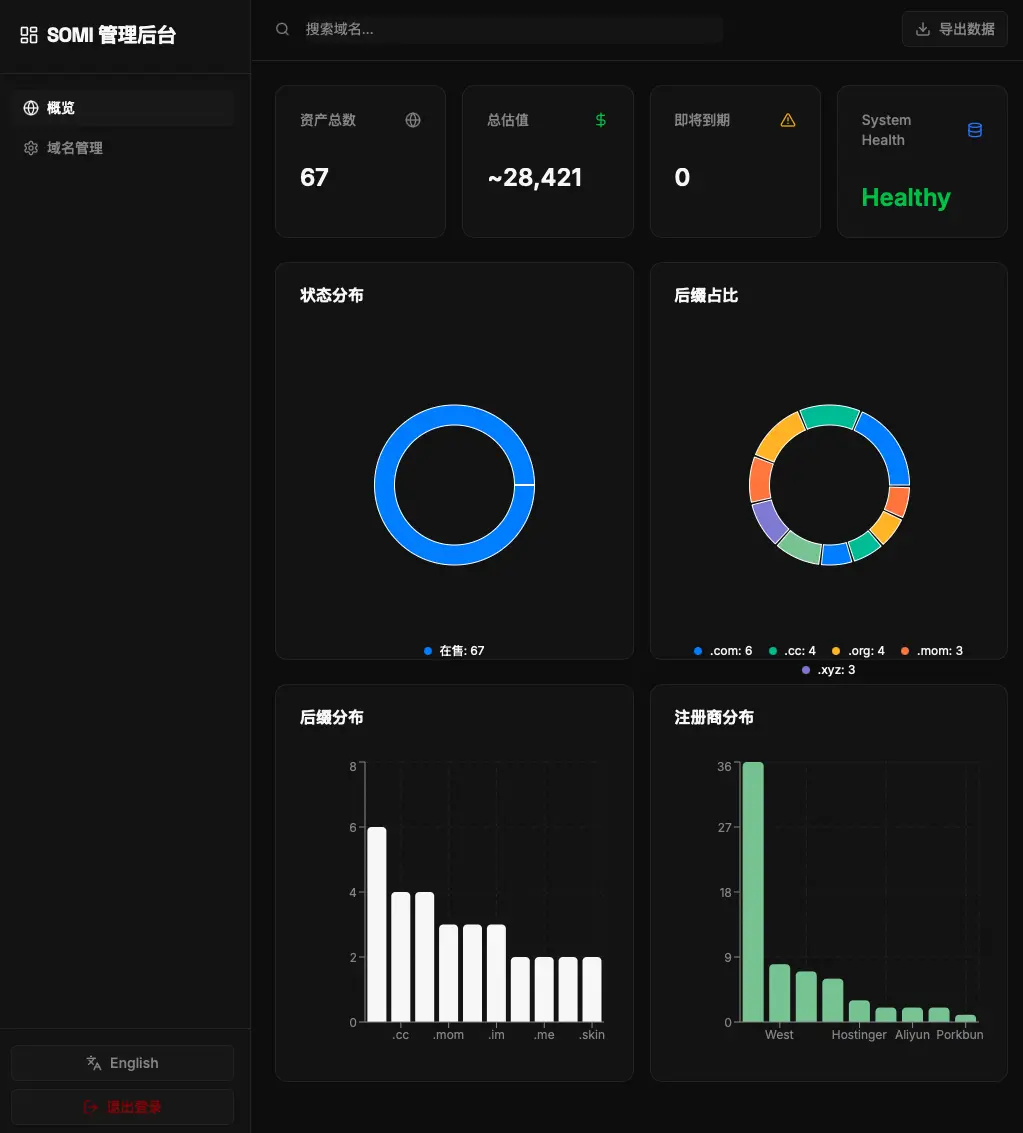
Task: Click the 后缀分布 chart title
Action: 332,717
